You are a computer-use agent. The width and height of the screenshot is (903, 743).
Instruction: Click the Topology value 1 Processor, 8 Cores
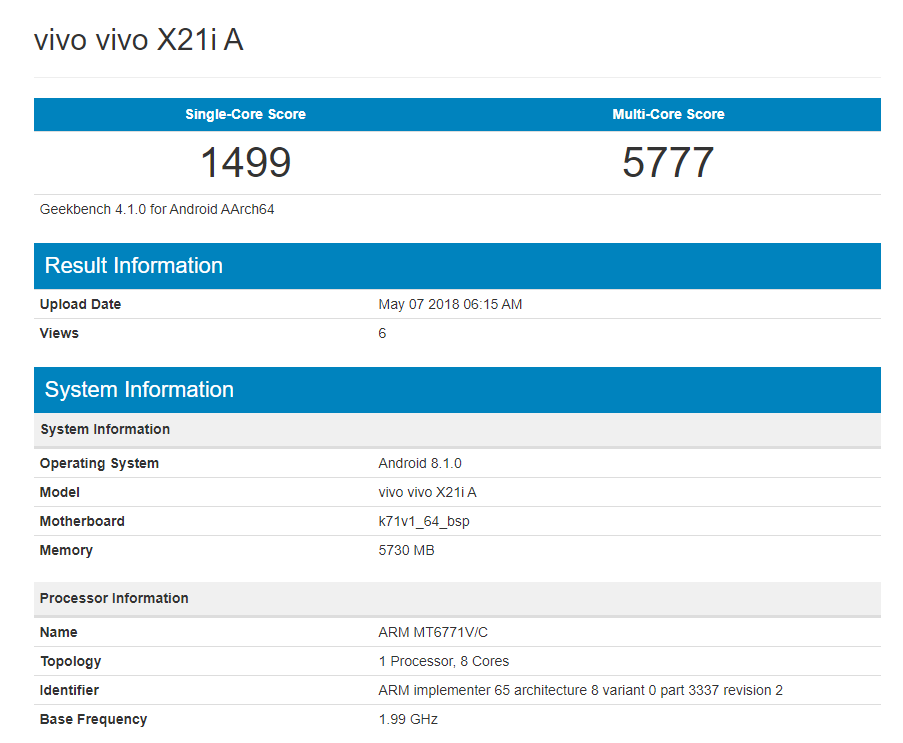(x=444, y=661)
